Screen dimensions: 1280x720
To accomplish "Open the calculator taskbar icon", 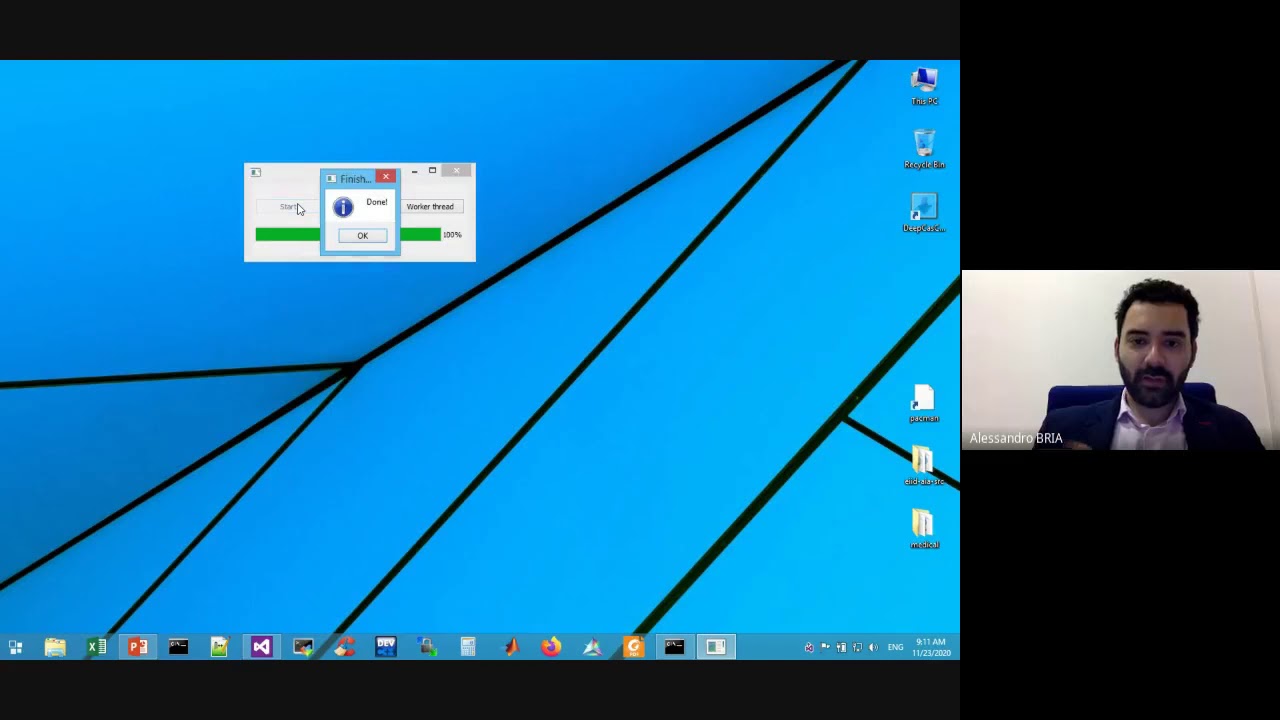I will coord(468,648).
